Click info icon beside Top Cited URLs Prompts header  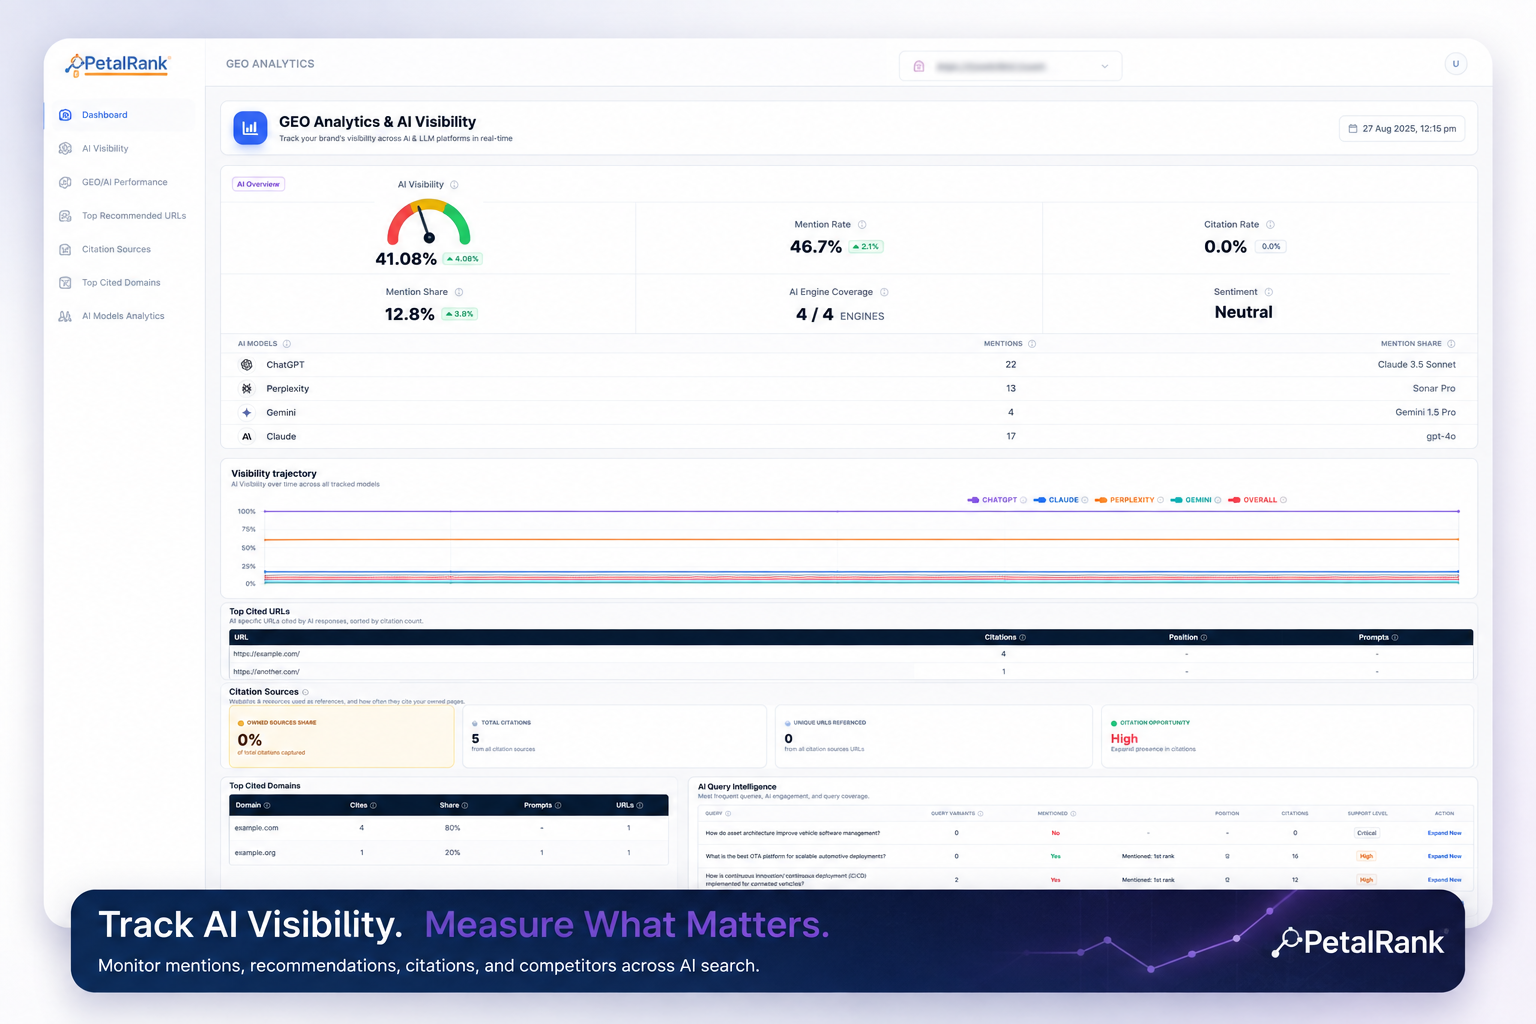coord(1395,637)
